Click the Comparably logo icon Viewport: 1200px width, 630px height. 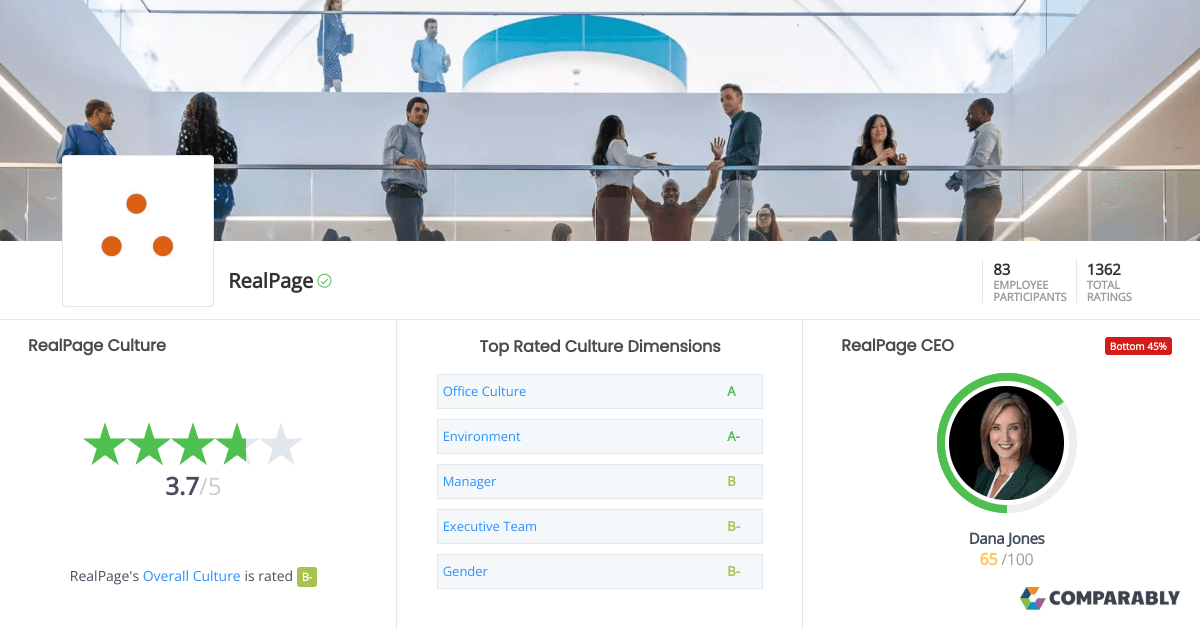pos(1032,598)
